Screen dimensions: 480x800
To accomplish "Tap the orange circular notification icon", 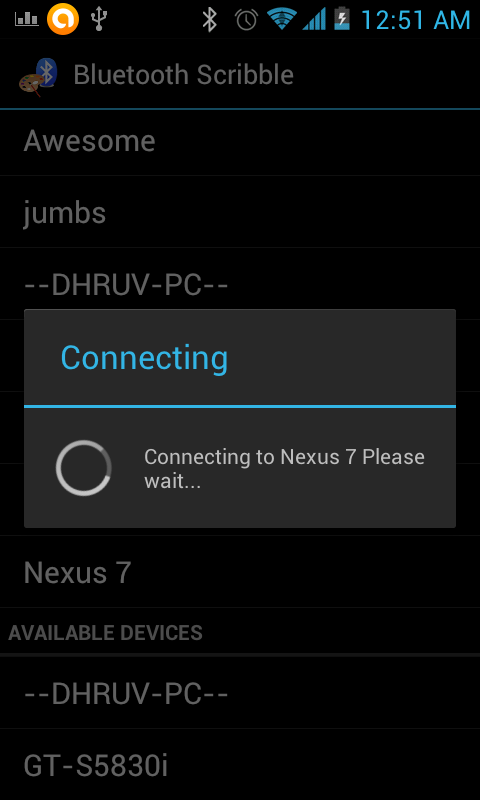I will pyautogui.click(x=63, y=19).
